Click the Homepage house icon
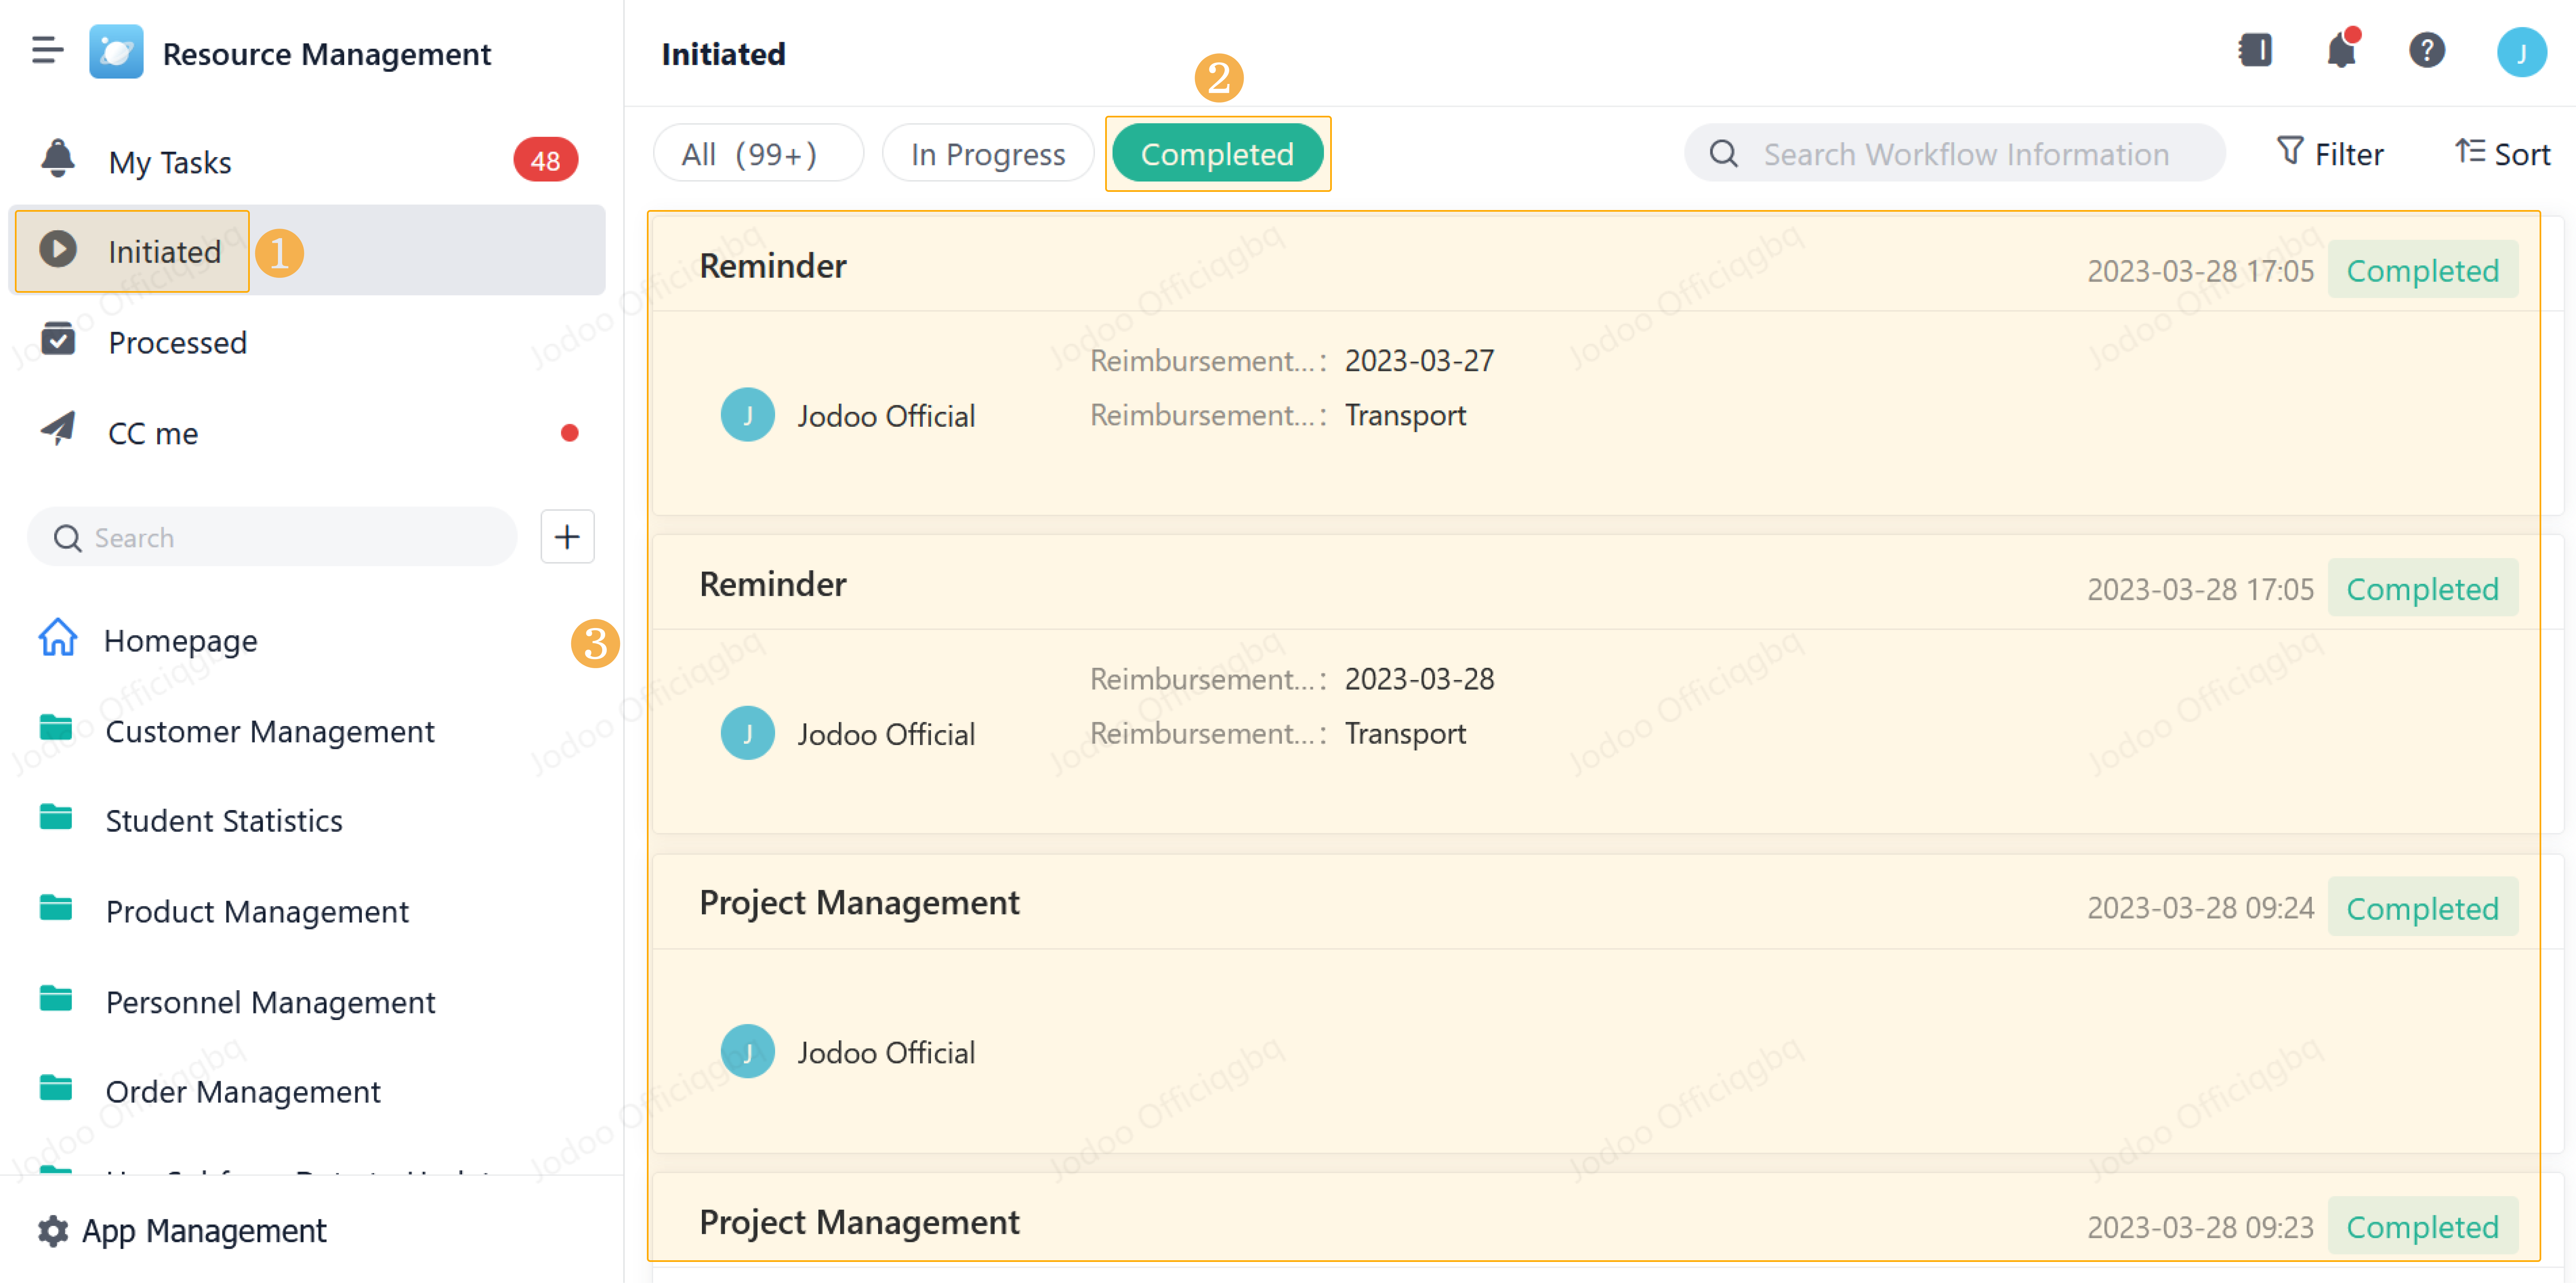This screenshot has width=2576, height=1283. click(x=58, y=638)
